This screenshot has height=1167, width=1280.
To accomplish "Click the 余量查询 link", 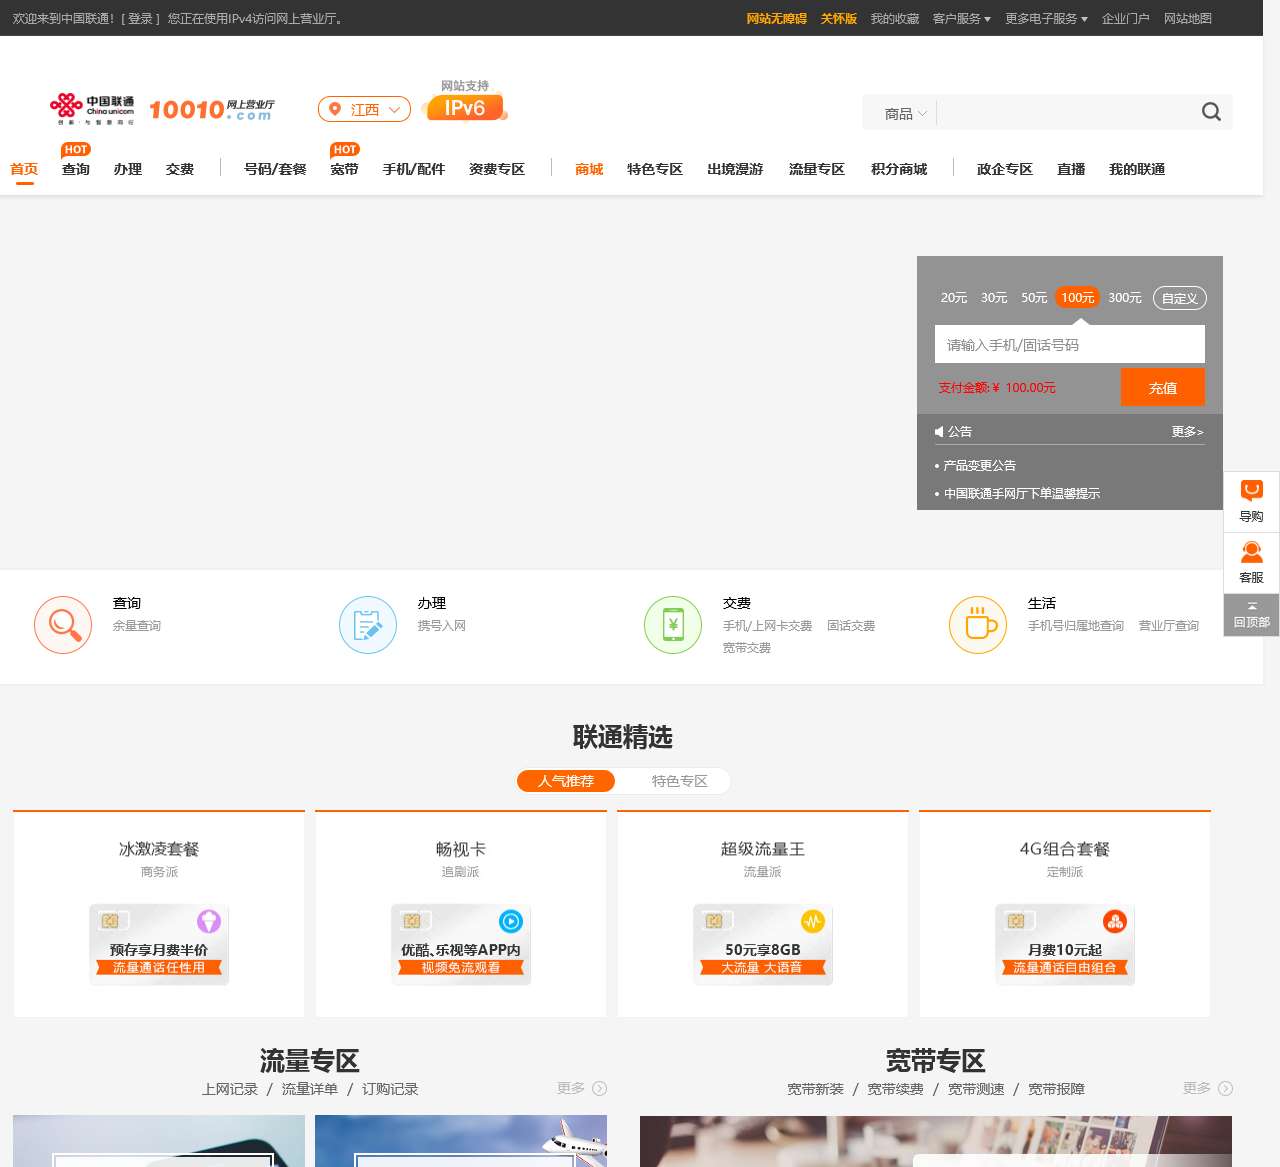I will (x=137, y=625).
